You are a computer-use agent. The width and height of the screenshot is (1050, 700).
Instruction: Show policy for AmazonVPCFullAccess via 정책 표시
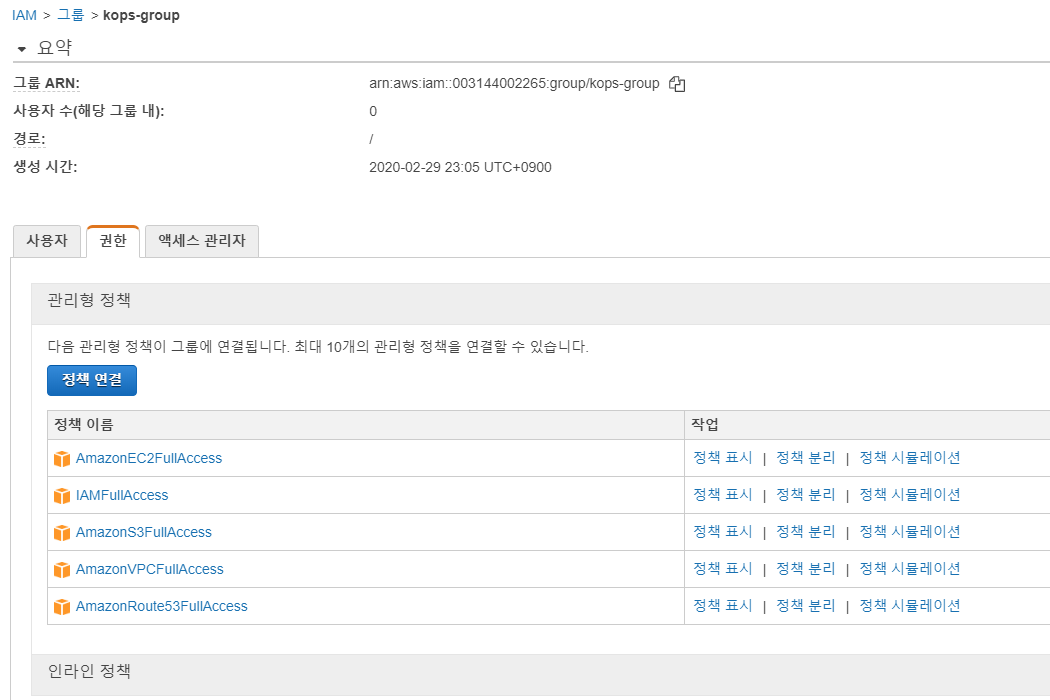[723, 568]
